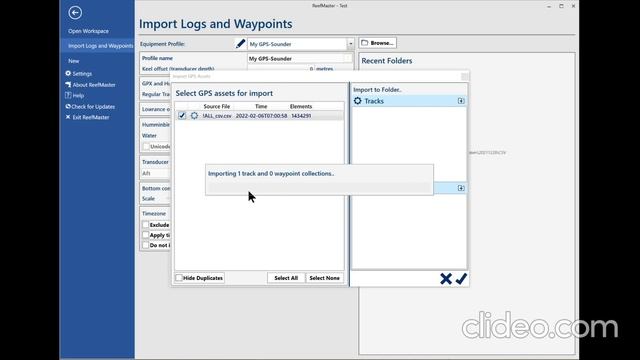640x360 pixels.
Task: Add a subfolder with Tracks plus icon
Action: (x=461, y=101)
